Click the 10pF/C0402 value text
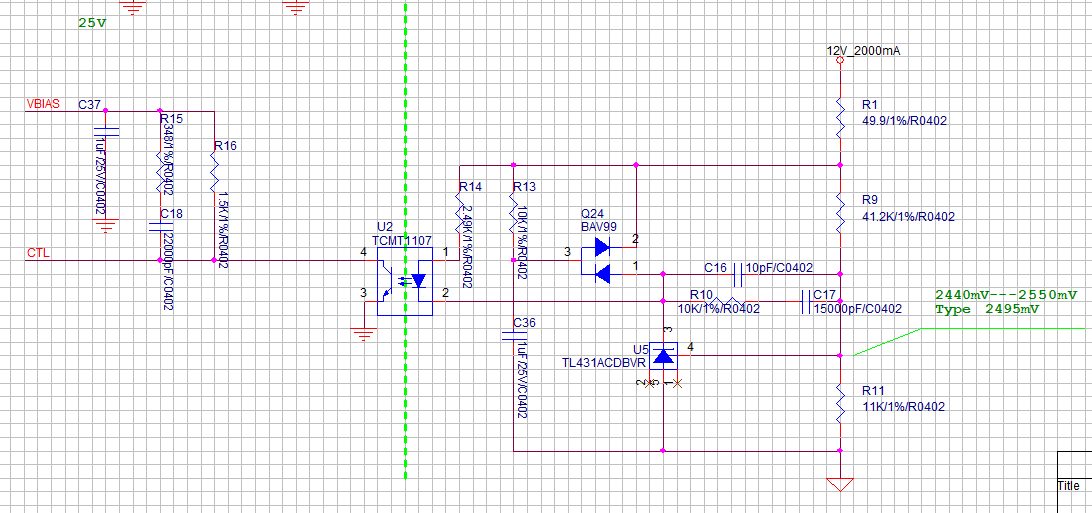 779,267
